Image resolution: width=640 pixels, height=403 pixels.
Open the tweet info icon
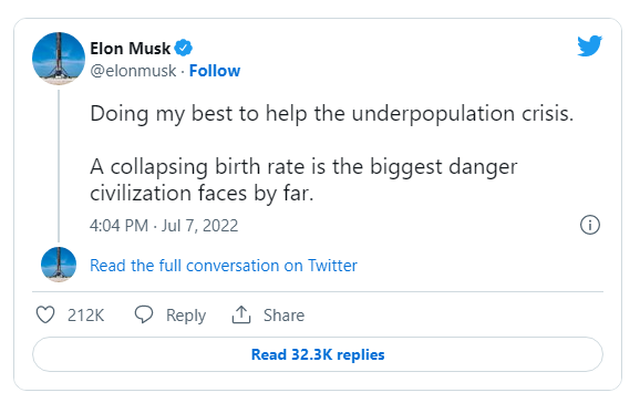(590, 225)
